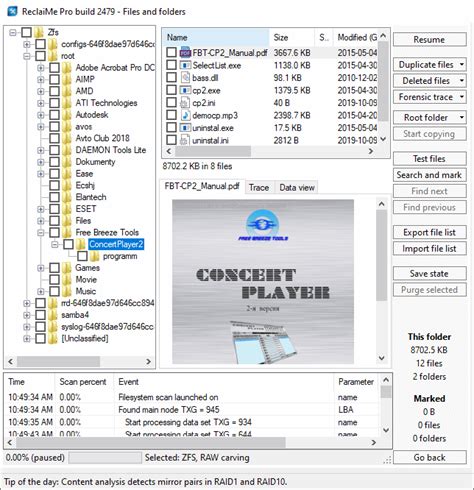Click the Resume button
The image size is (474, 490).
coord(429,39)
